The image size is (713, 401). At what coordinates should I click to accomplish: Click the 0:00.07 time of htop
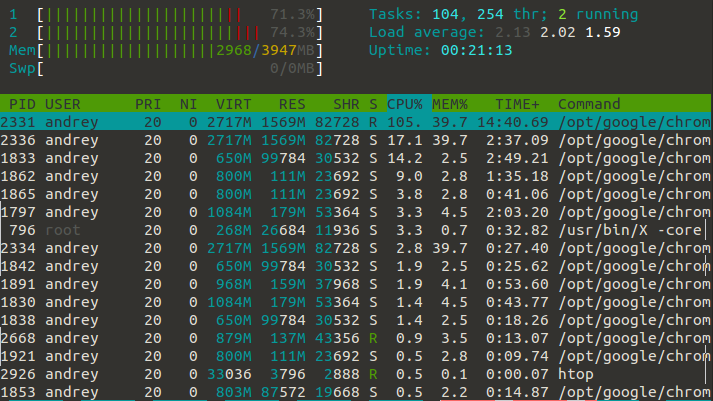tap(517, 374)
